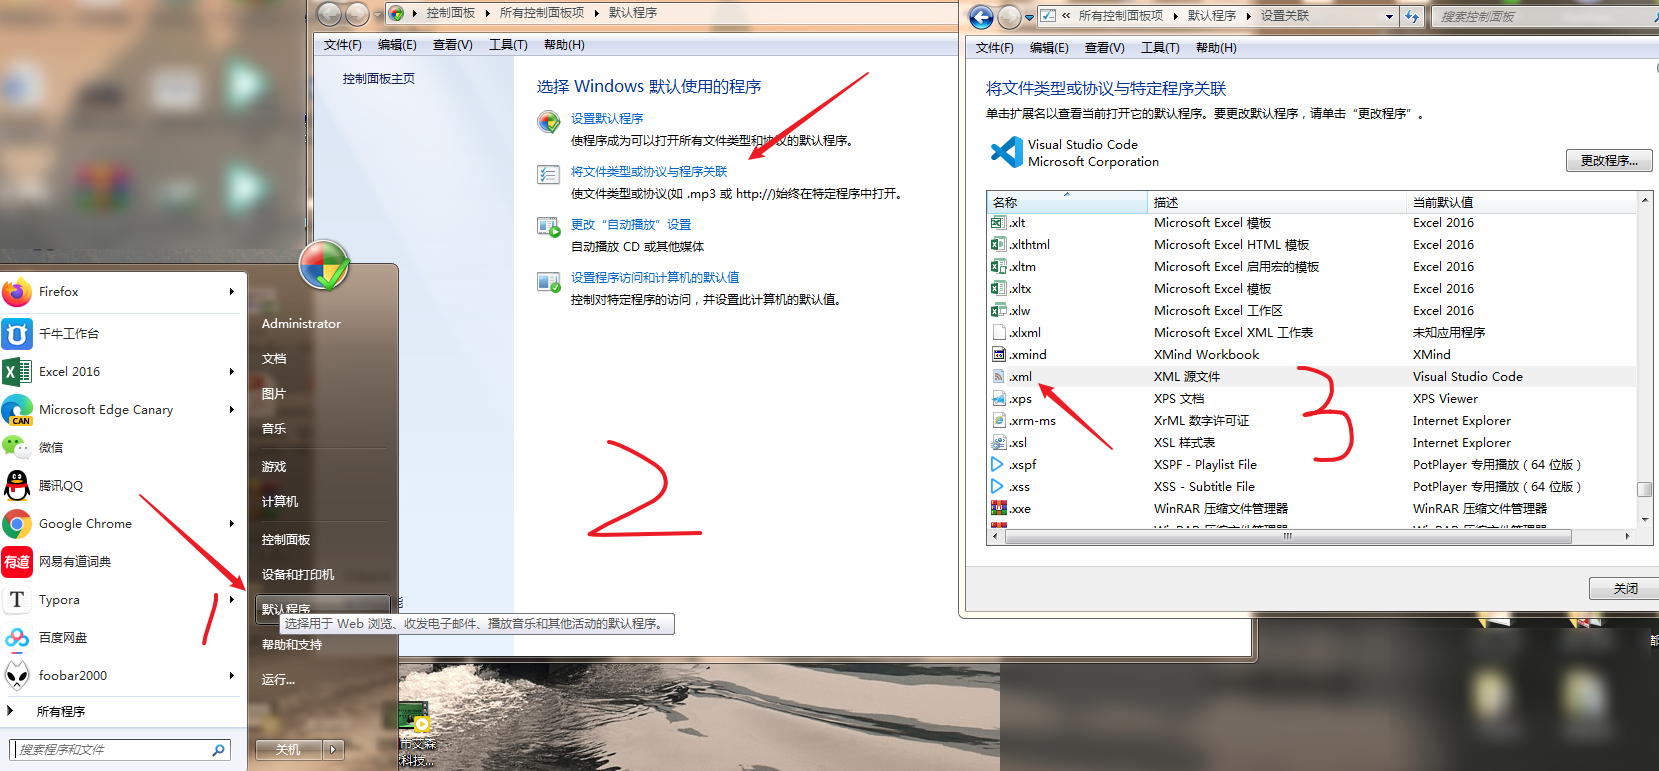This screenshot has width=1659, height=771.
Task: Open 微信 (WeChat) from the Start menu
Action: pyautogui.click(x=120, y=448)
